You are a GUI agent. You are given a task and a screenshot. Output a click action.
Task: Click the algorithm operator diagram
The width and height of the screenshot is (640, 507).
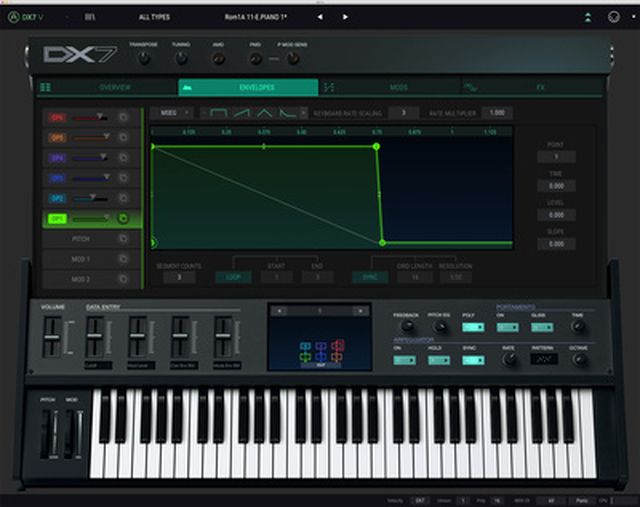click(321, 352)
